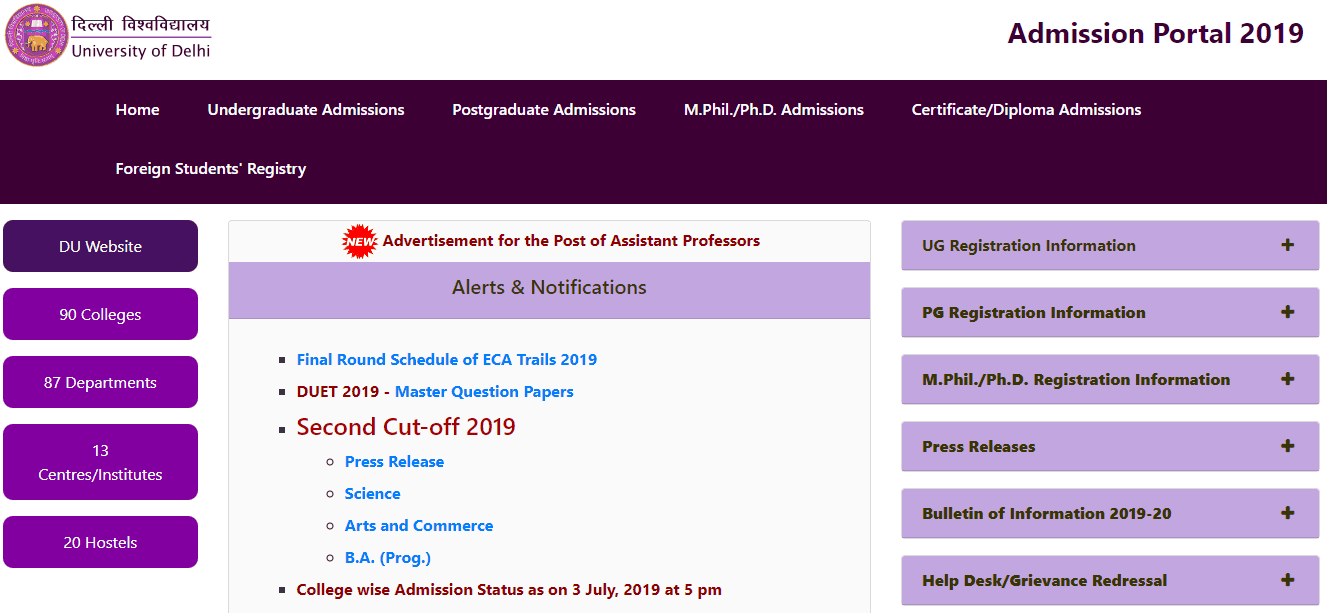Open Undergraduate Admissions menu

click(306, 110)
